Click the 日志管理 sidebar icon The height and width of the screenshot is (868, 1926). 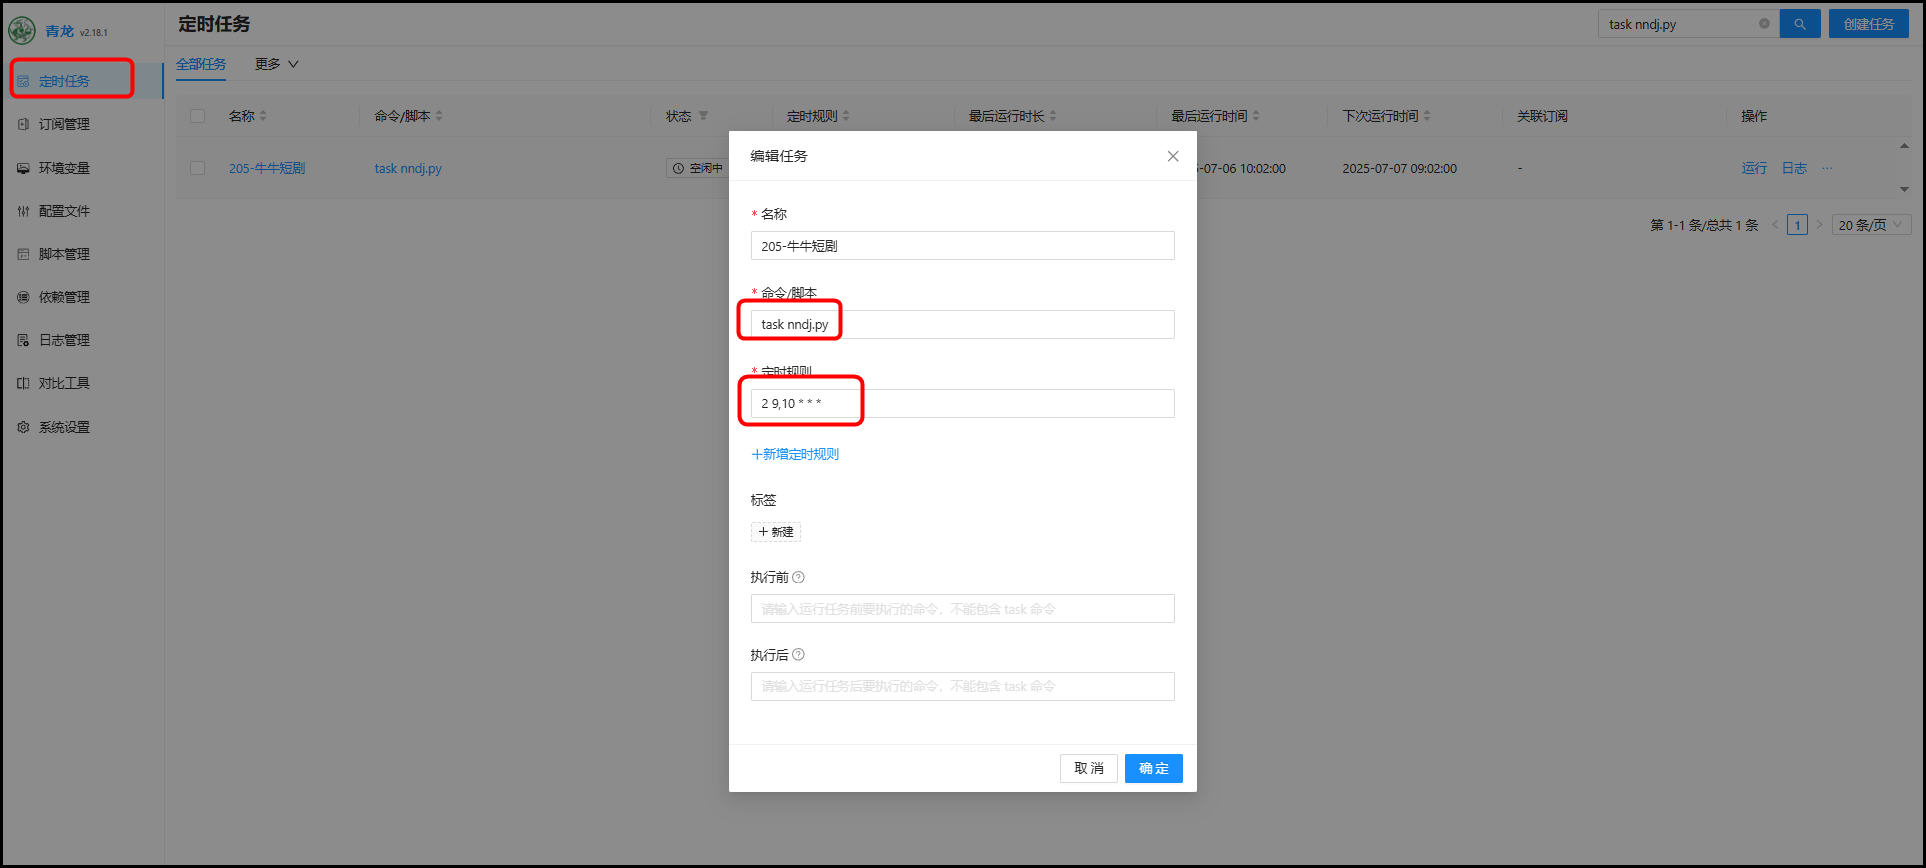coord(23,340)
